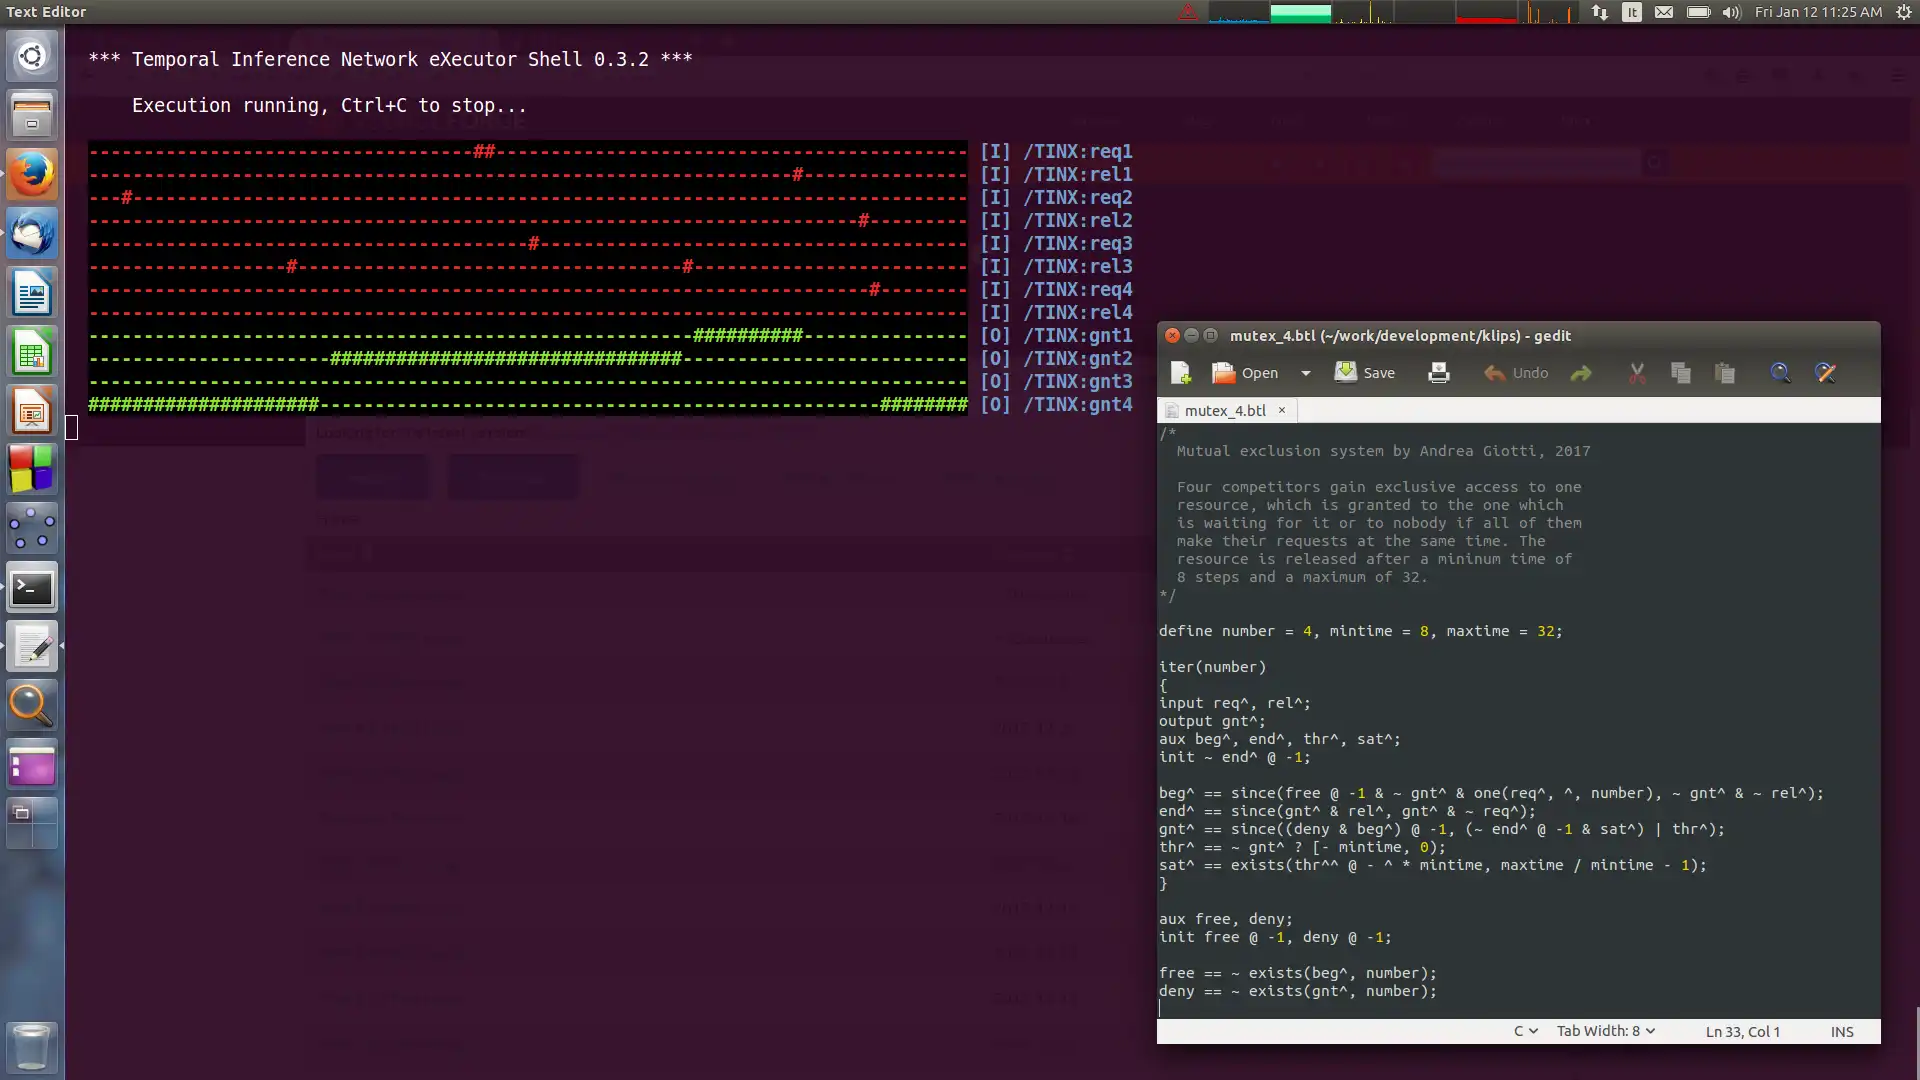Open the clock showing Fri Jan 12 11:25 AM

coord(1818,12)
